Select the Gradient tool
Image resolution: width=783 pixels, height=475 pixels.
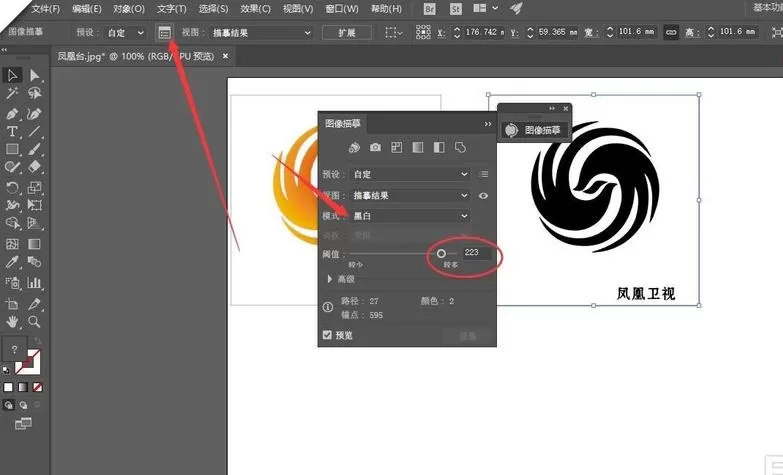(34, 244)
